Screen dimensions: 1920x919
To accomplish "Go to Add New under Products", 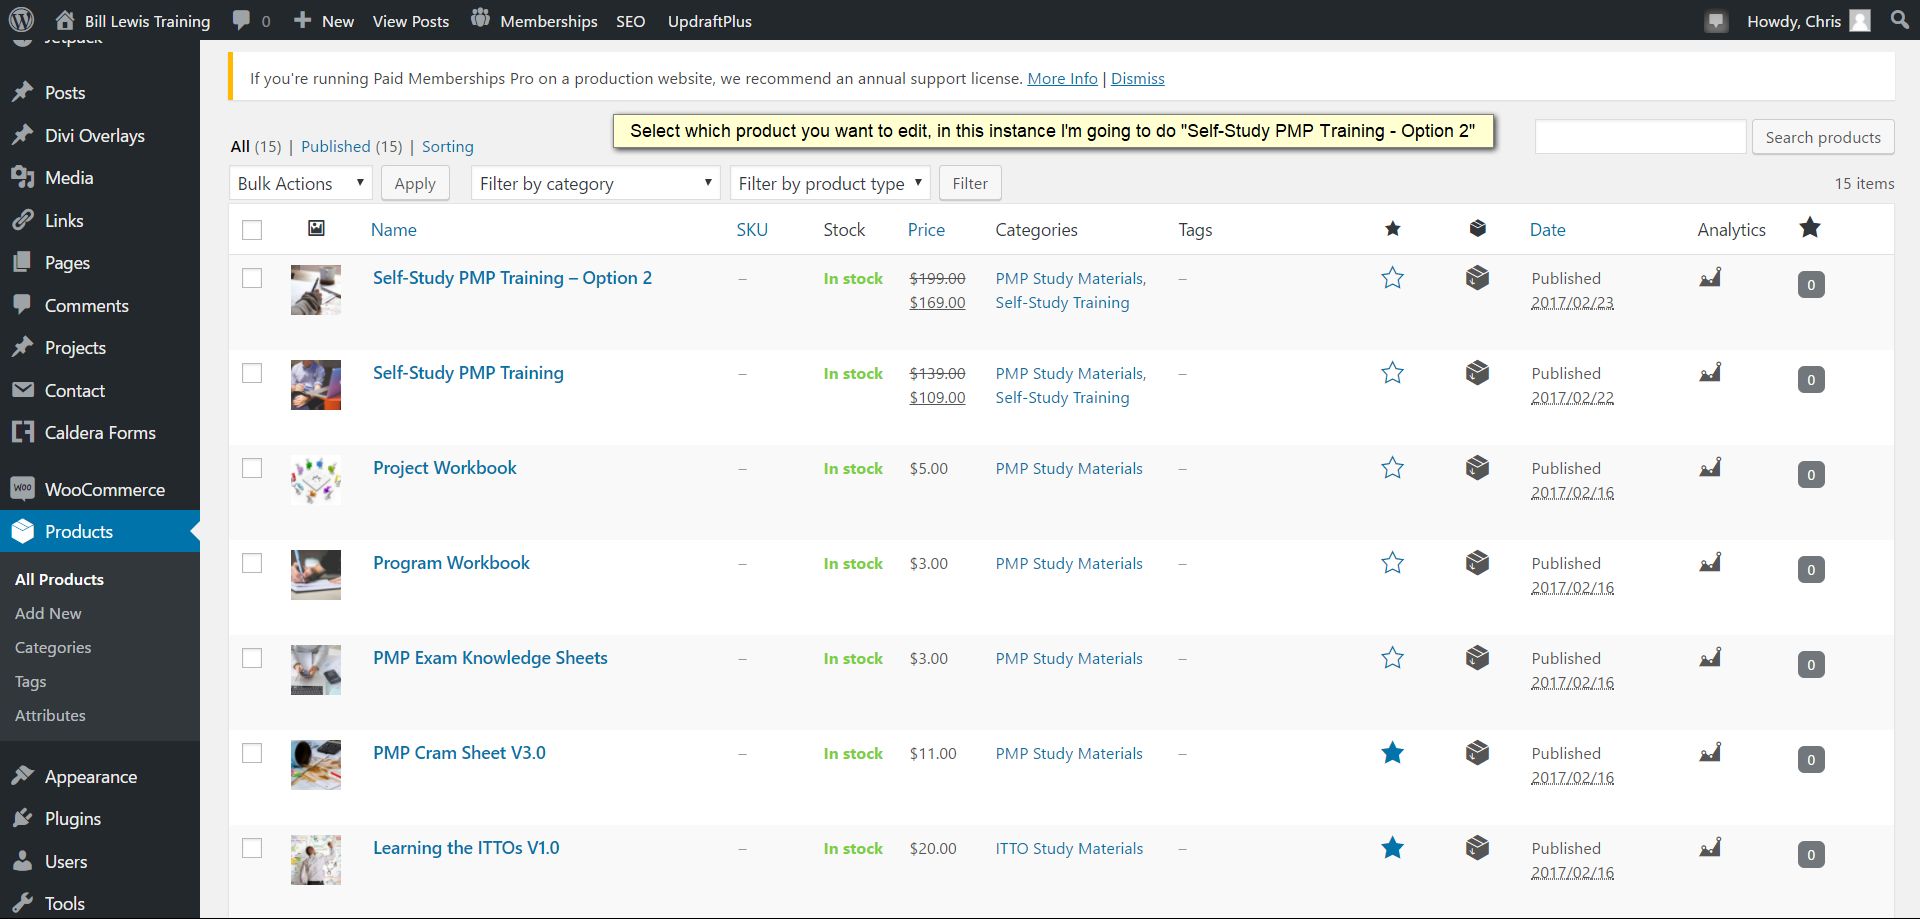I will (x=48, y=613).
